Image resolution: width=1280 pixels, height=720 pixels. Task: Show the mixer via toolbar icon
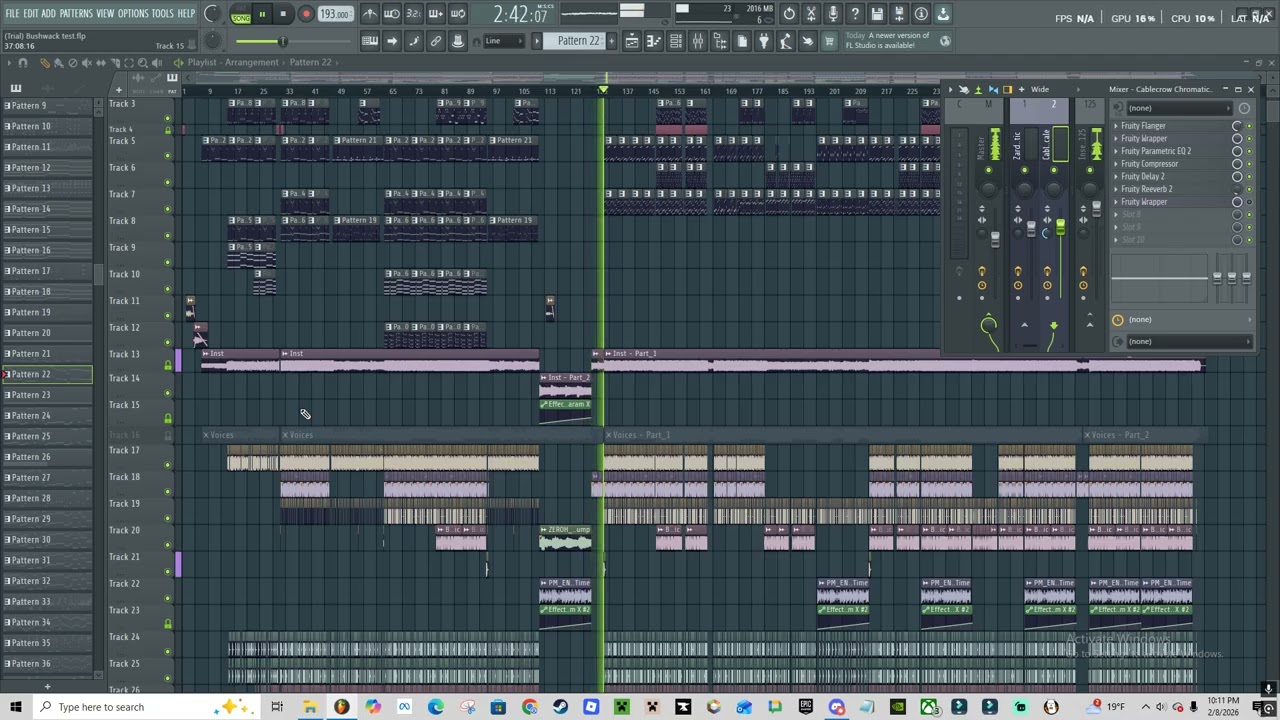(698, 41)
